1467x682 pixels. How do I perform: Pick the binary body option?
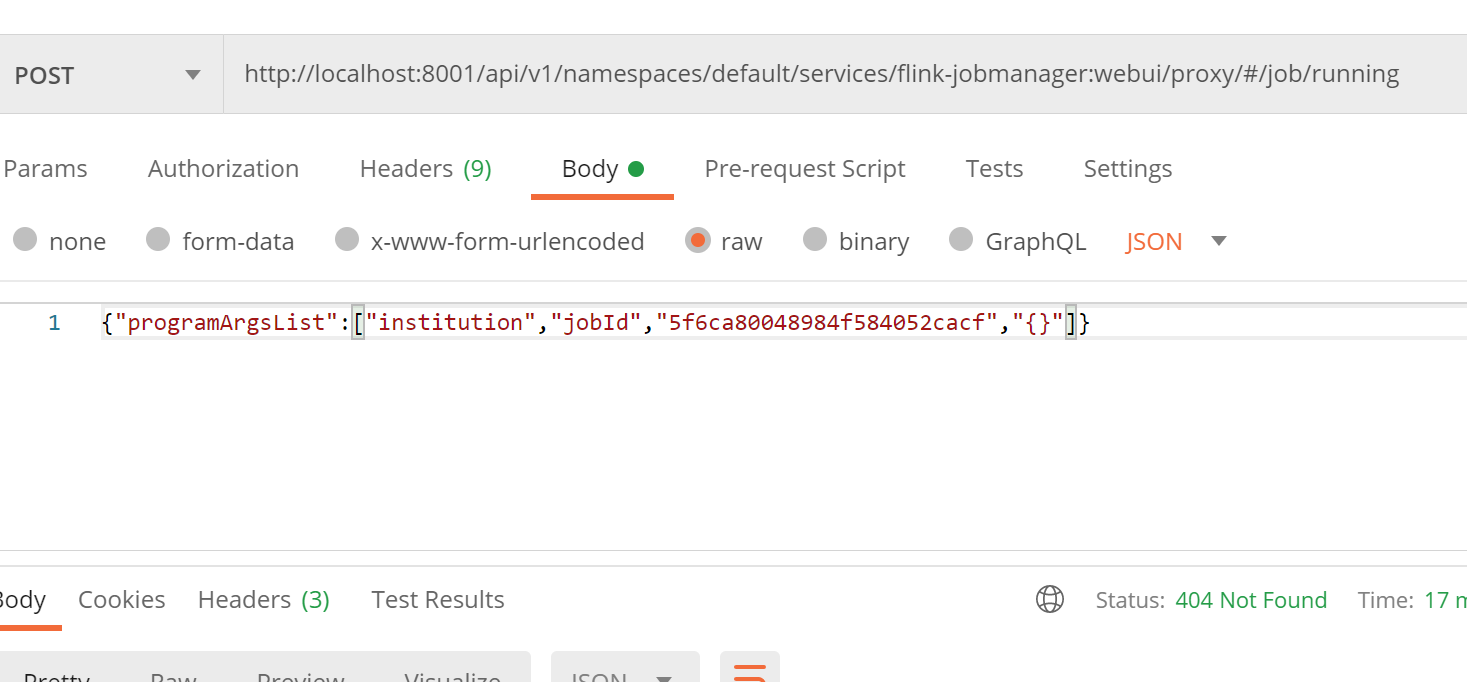click(815, 240)
